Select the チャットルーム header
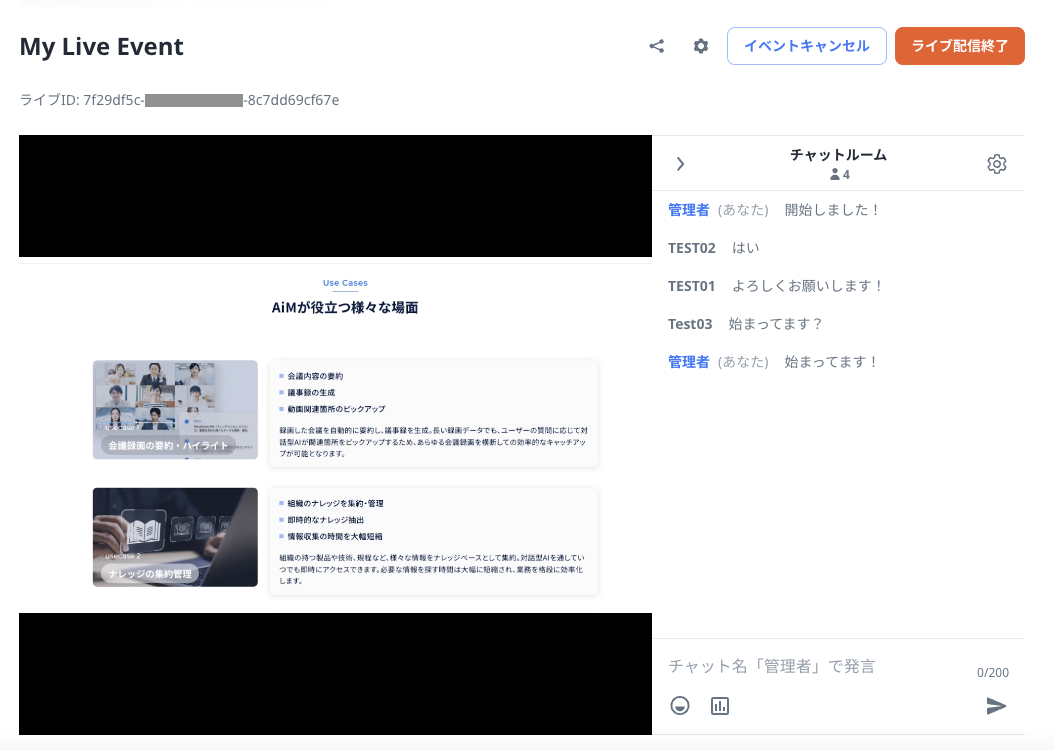The height and width of the screenshot is (750, 1054). click(x=840, y=155)
